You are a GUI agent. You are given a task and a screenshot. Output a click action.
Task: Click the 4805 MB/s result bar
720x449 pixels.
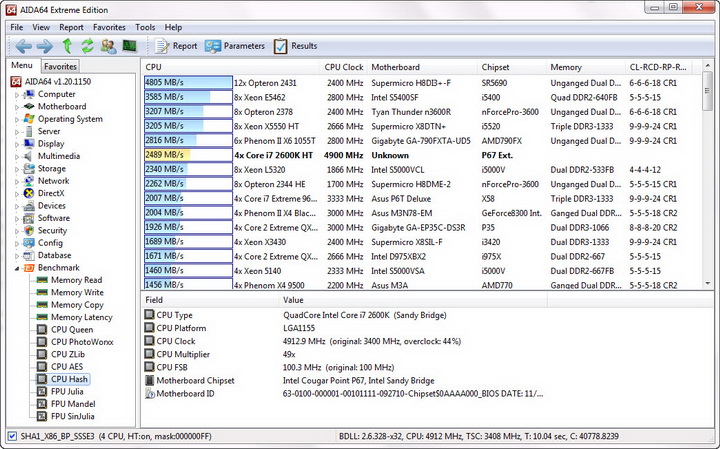click(x=188, y=83)
